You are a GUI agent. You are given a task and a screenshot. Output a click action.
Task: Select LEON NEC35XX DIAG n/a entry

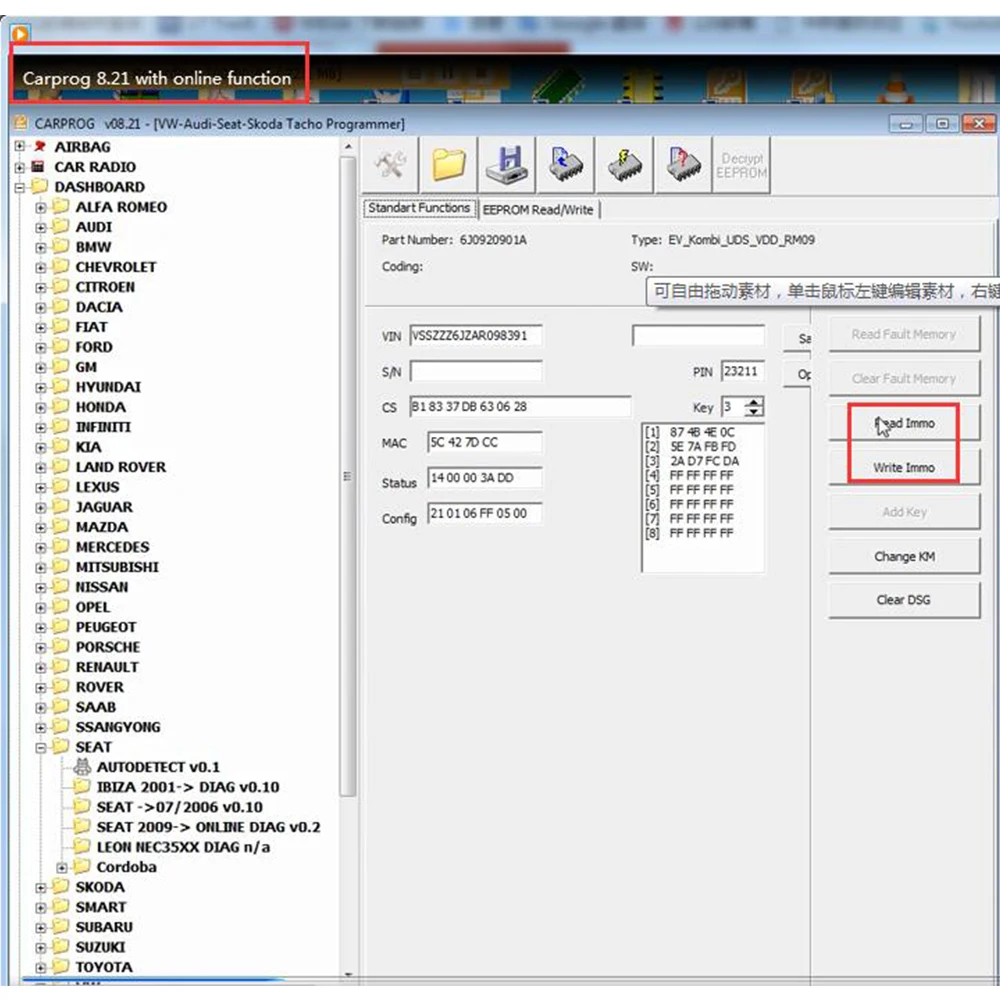pos(183,847)
